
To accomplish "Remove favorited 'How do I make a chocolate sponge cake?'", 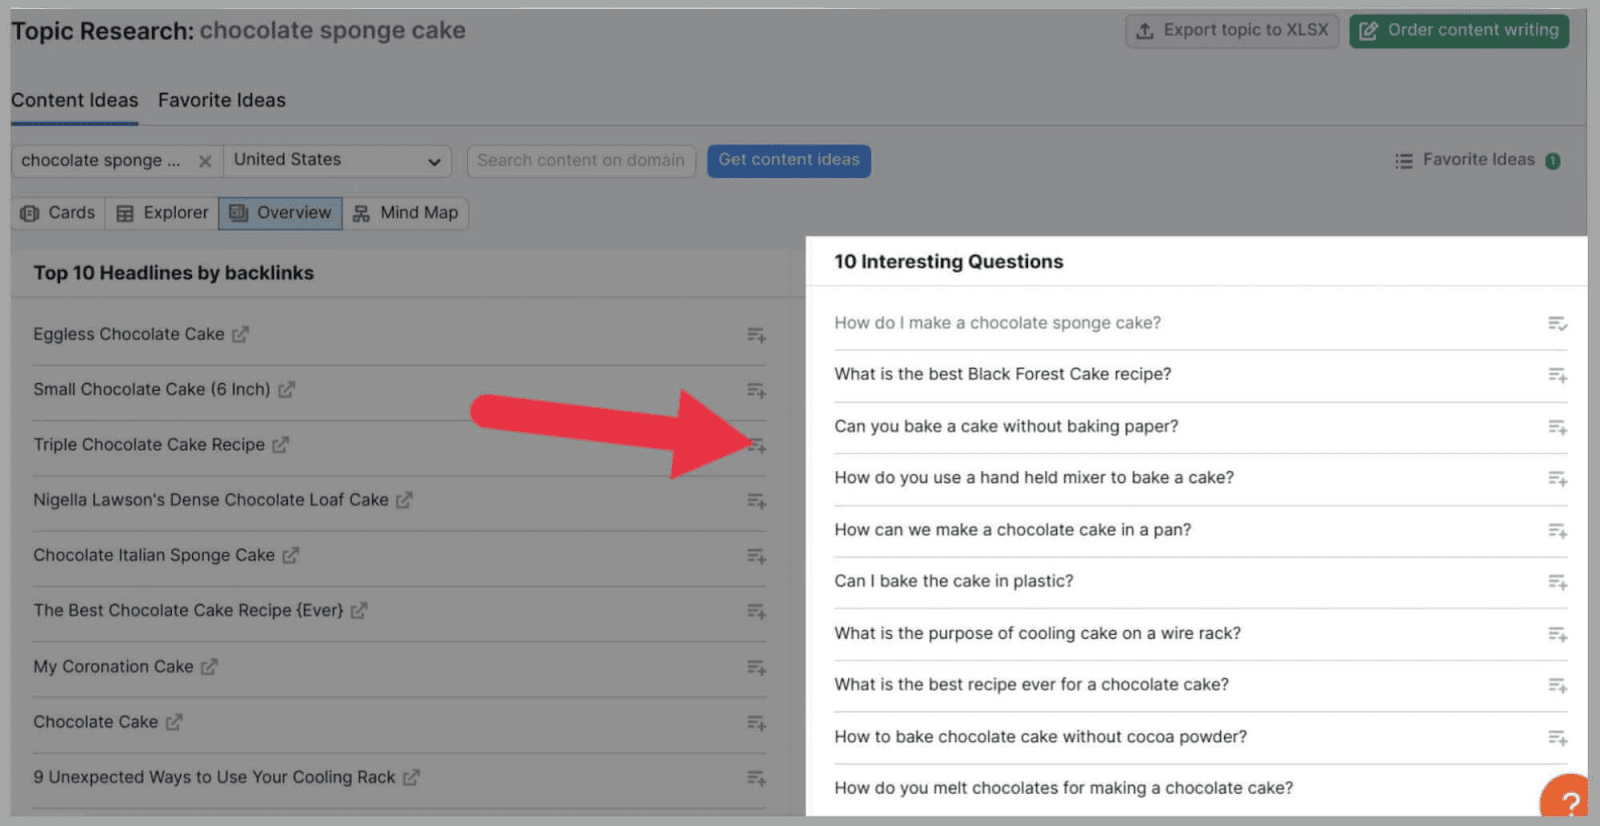I will (1557, 323).
